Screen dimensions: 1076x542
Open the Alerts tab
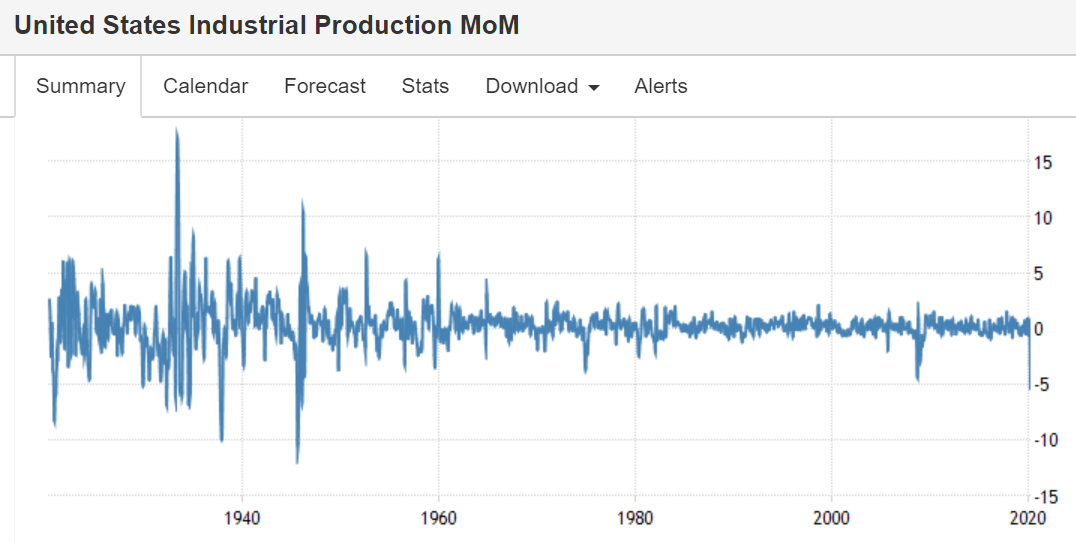tap(661, 86)
